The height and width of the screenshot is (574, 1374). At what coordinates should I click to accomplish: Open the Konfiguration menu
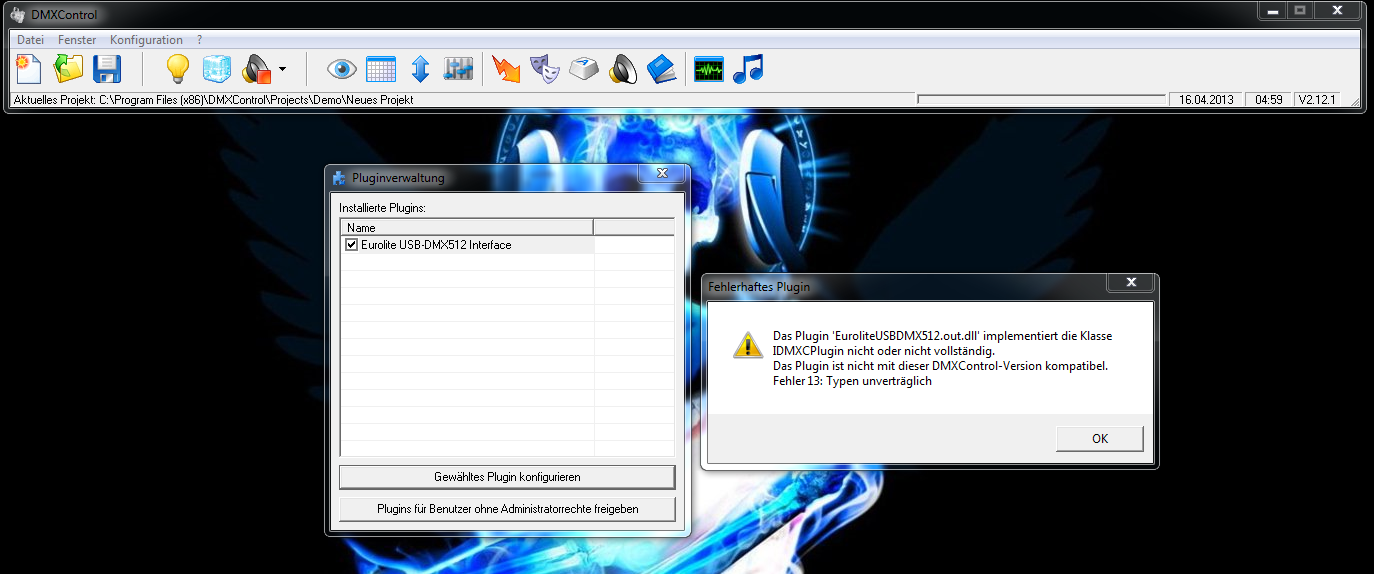(146, 40)
